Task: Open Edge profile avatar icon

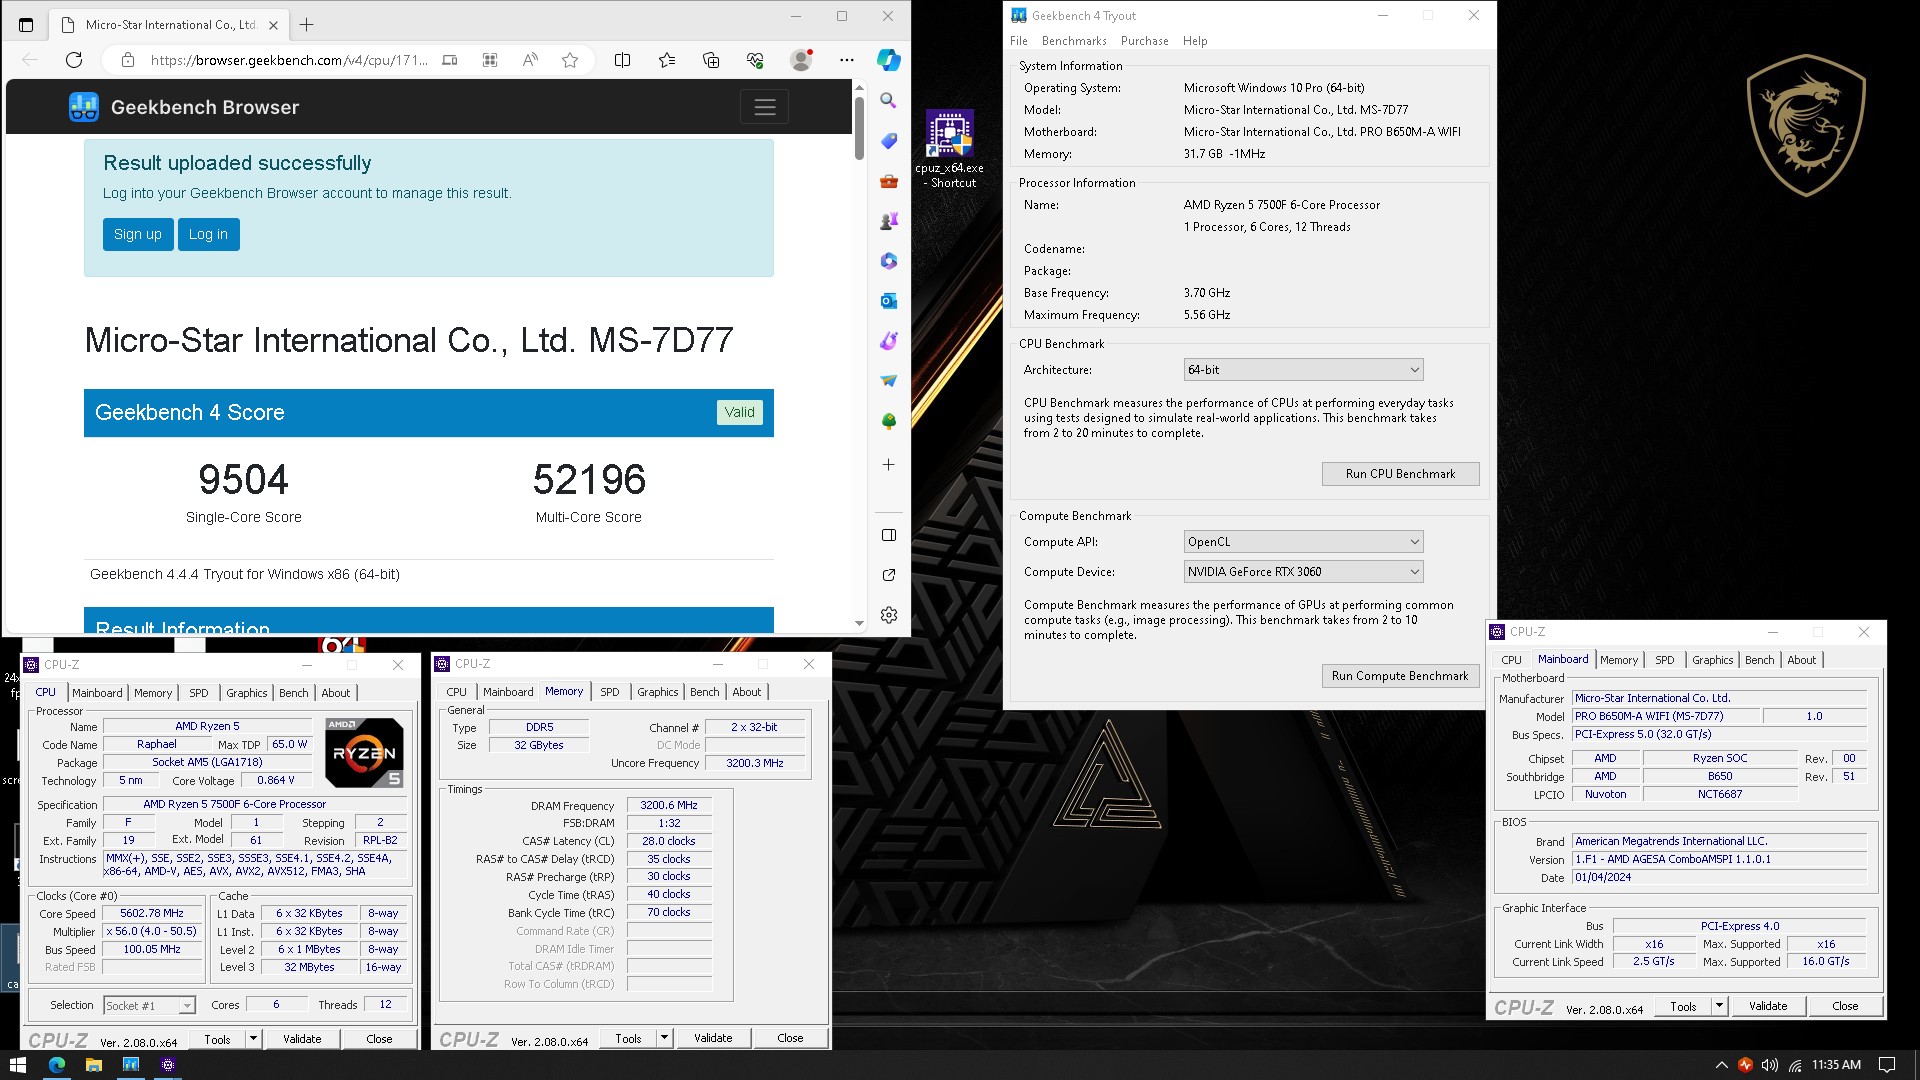Action: (801, 60)
